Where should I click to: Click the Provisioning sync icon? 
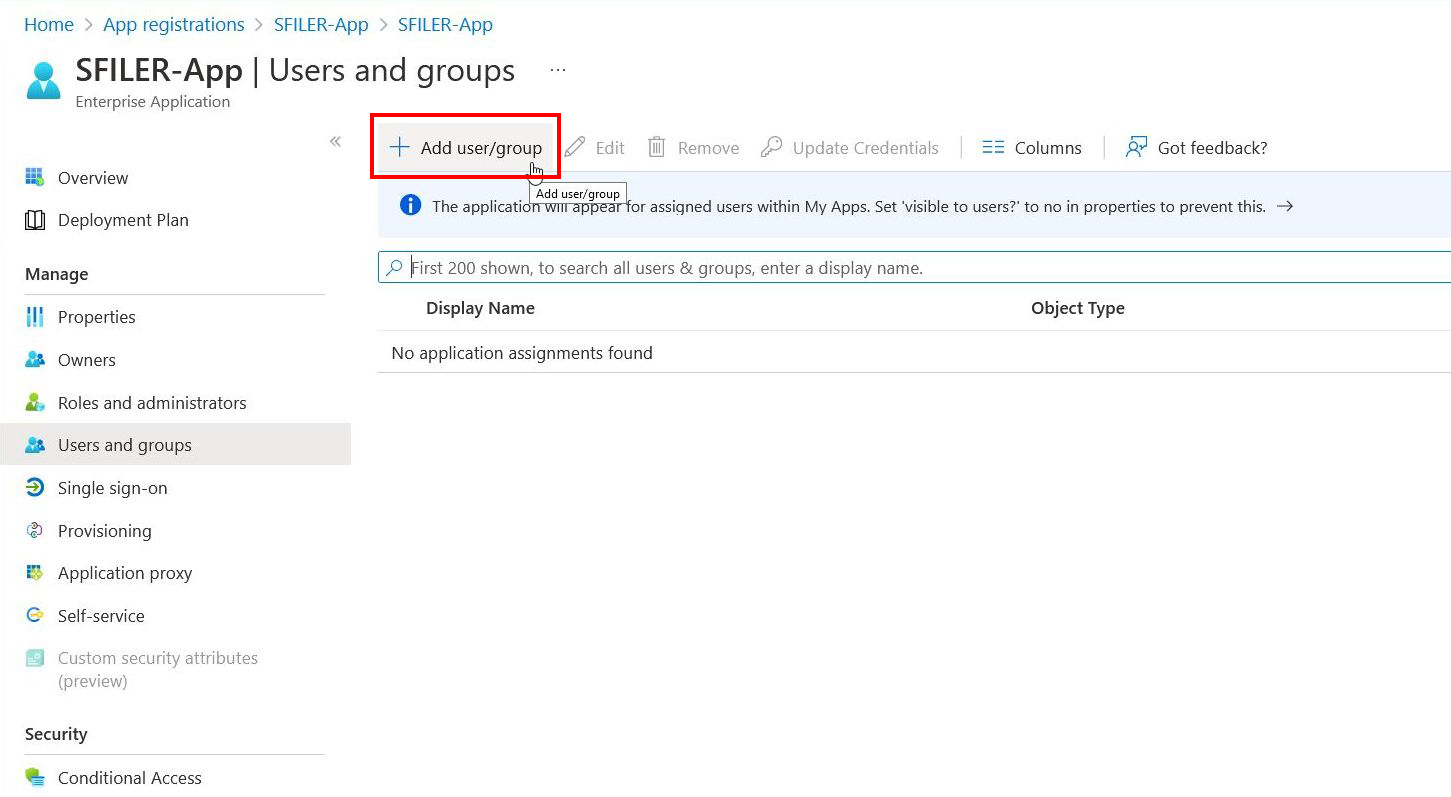pos(35,531)
